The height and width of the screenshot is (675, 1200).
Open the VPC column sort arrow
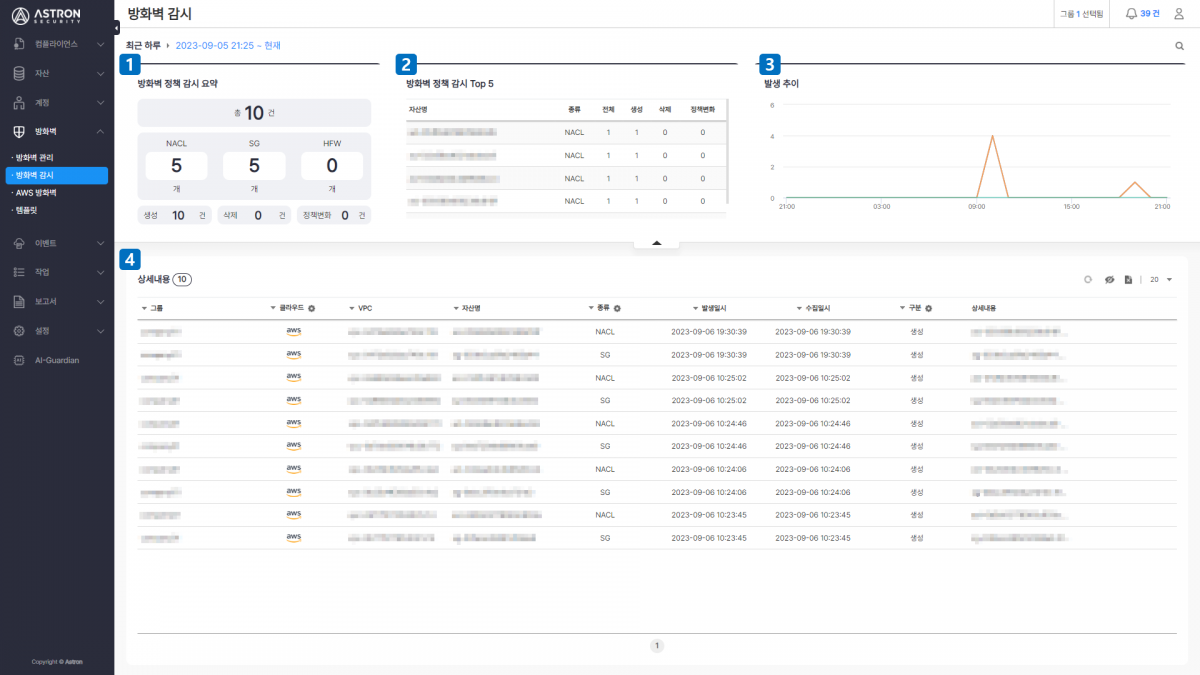[352, 308]
